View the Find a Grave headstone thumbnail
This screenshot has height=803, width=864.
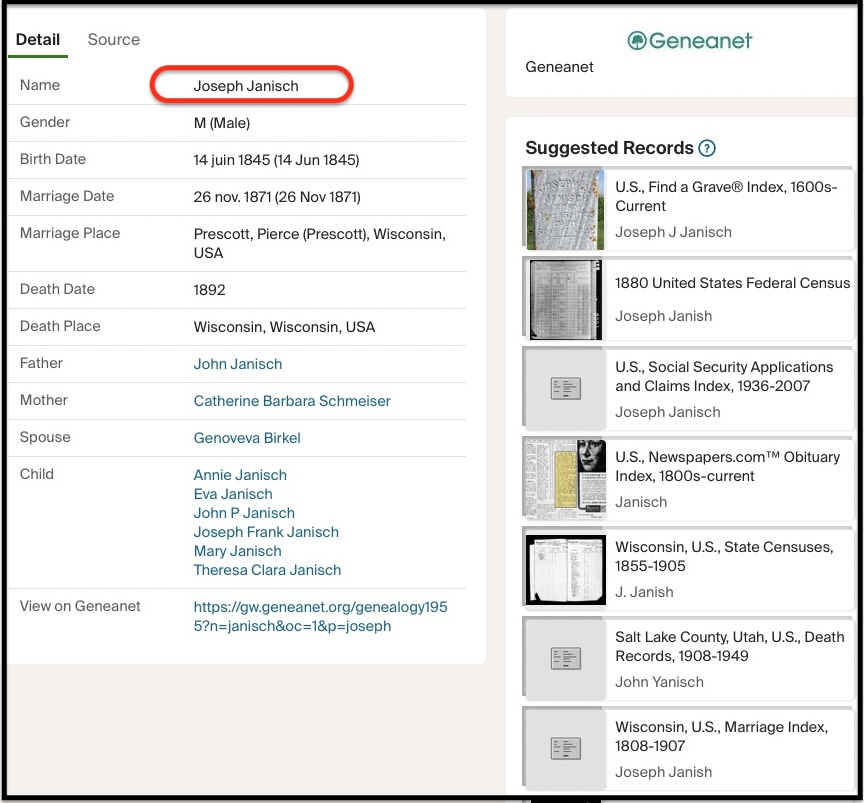565,210
